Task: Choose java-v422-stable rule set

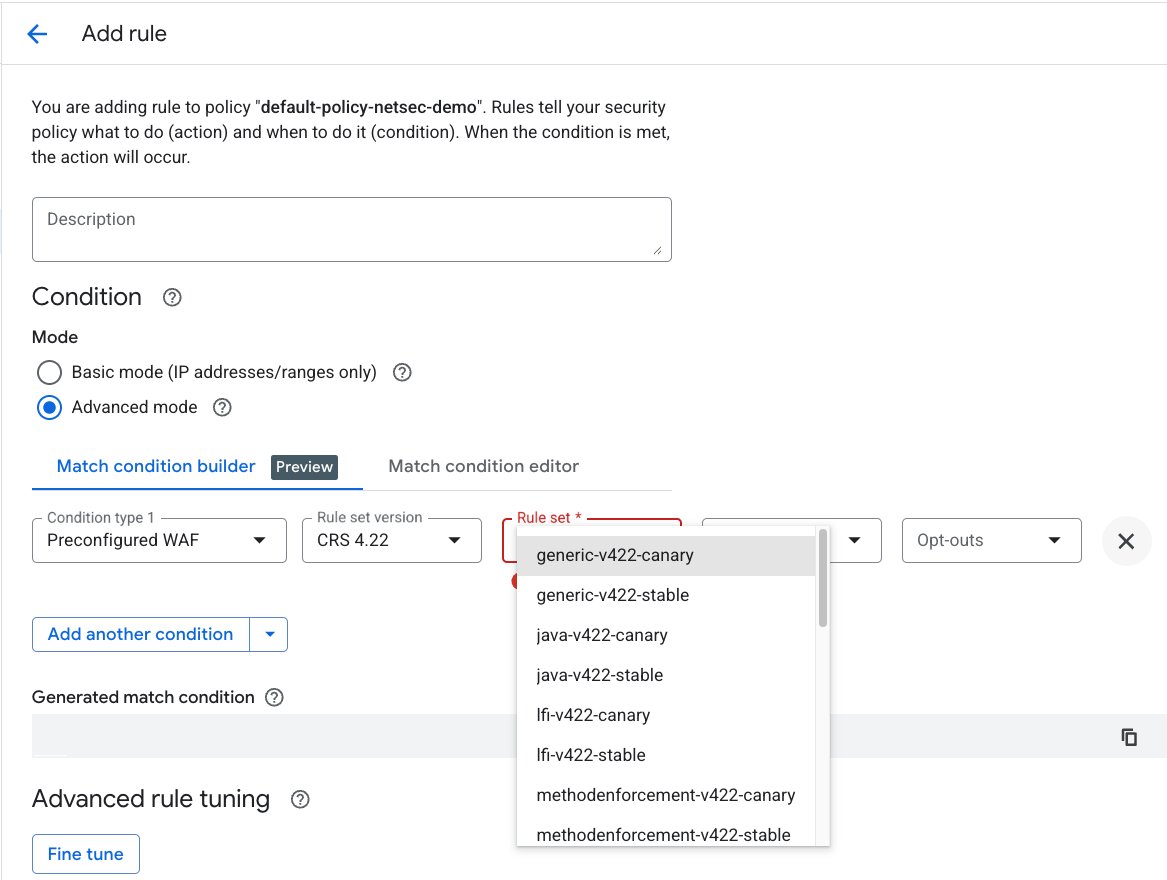Action: pos(666,675)
